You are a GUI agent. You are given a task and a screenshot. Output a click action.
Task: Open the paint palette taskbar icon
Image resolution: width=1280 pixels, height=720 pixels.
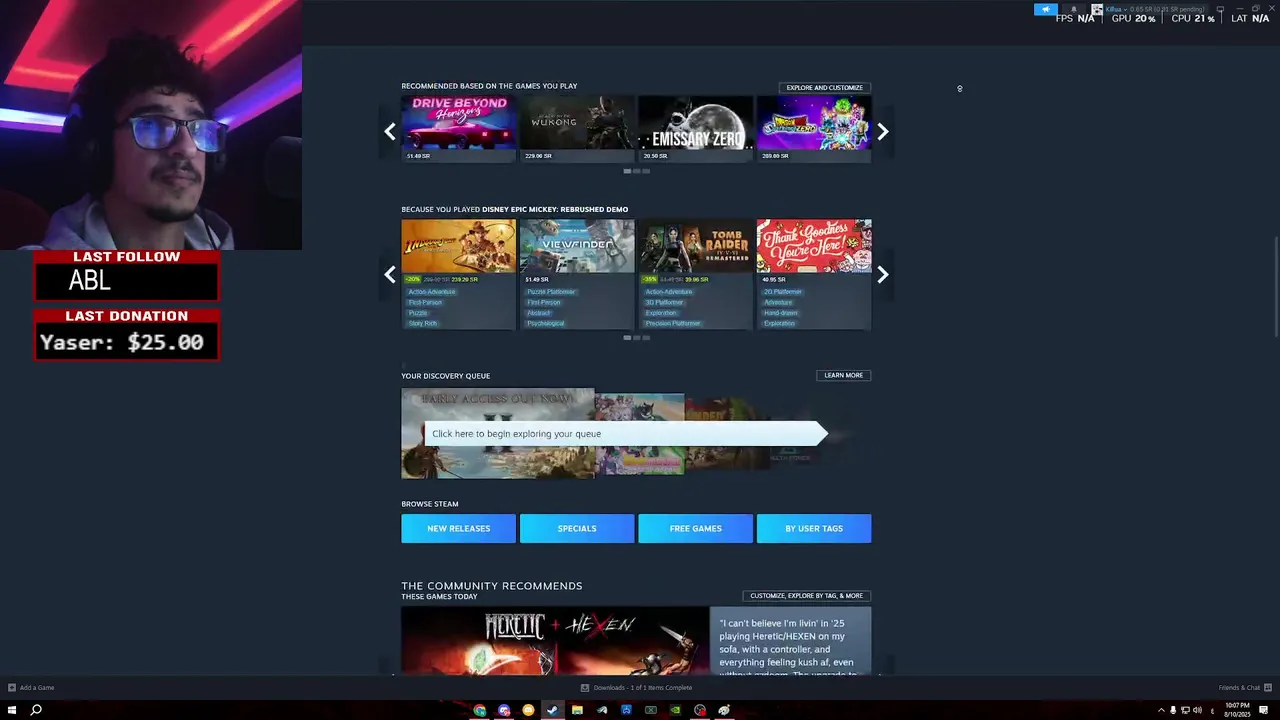(724, 710)
